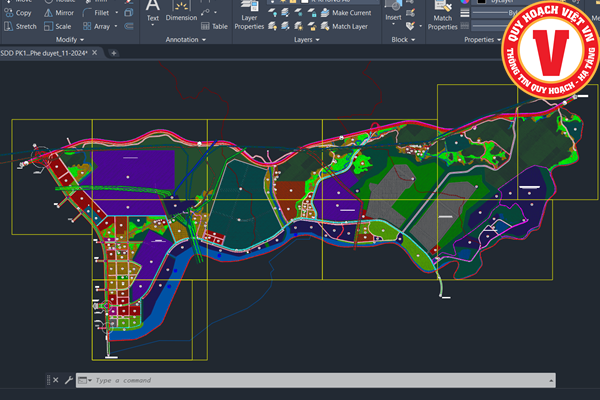Expand the Modify panel
This screenshot has width=600, height=400.
coord(70,39)
